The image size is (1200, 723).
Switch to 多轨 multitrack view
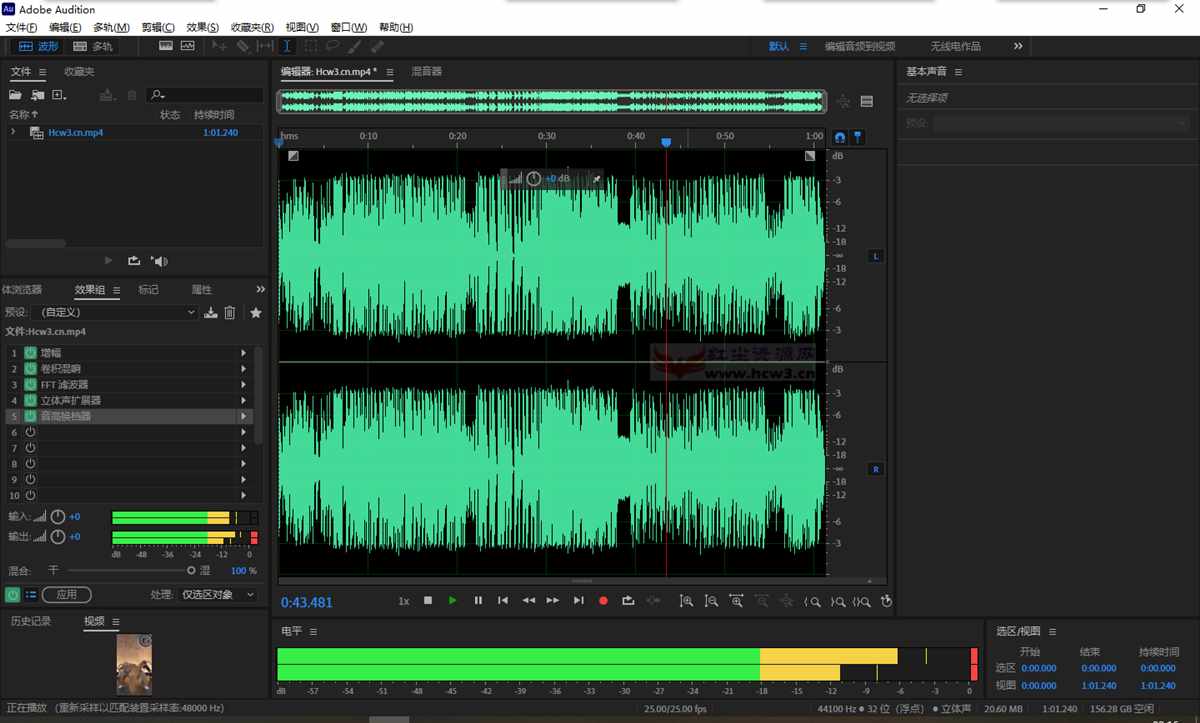click(x=94, y=46)
